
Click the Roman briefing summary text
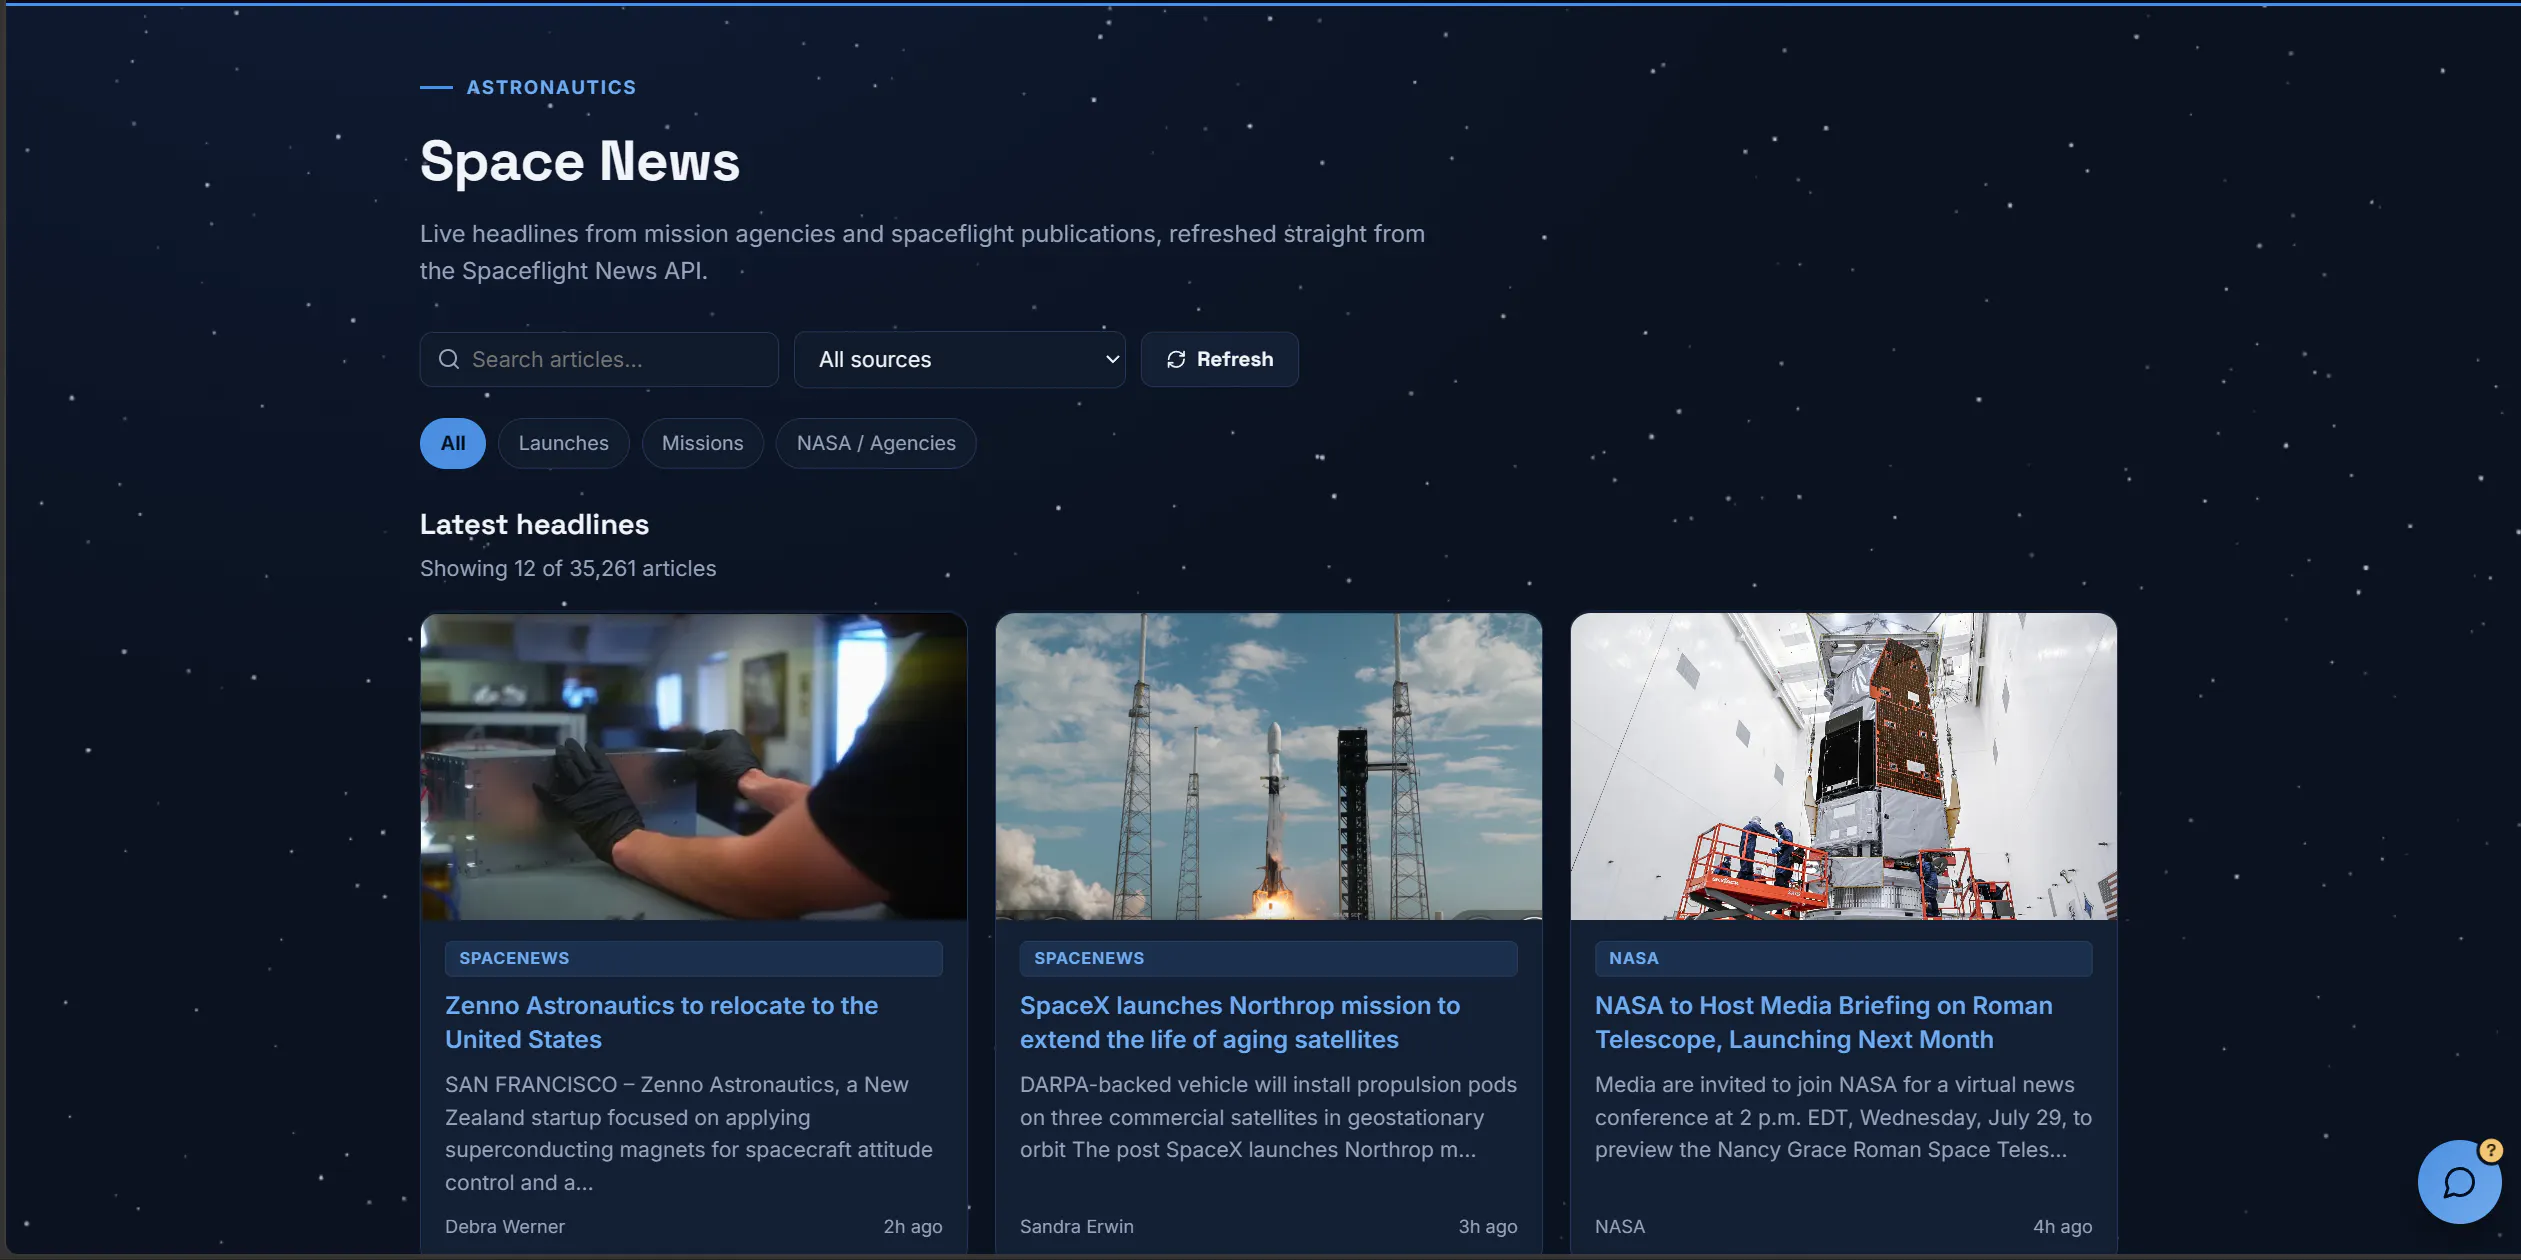(1843, 1117)
